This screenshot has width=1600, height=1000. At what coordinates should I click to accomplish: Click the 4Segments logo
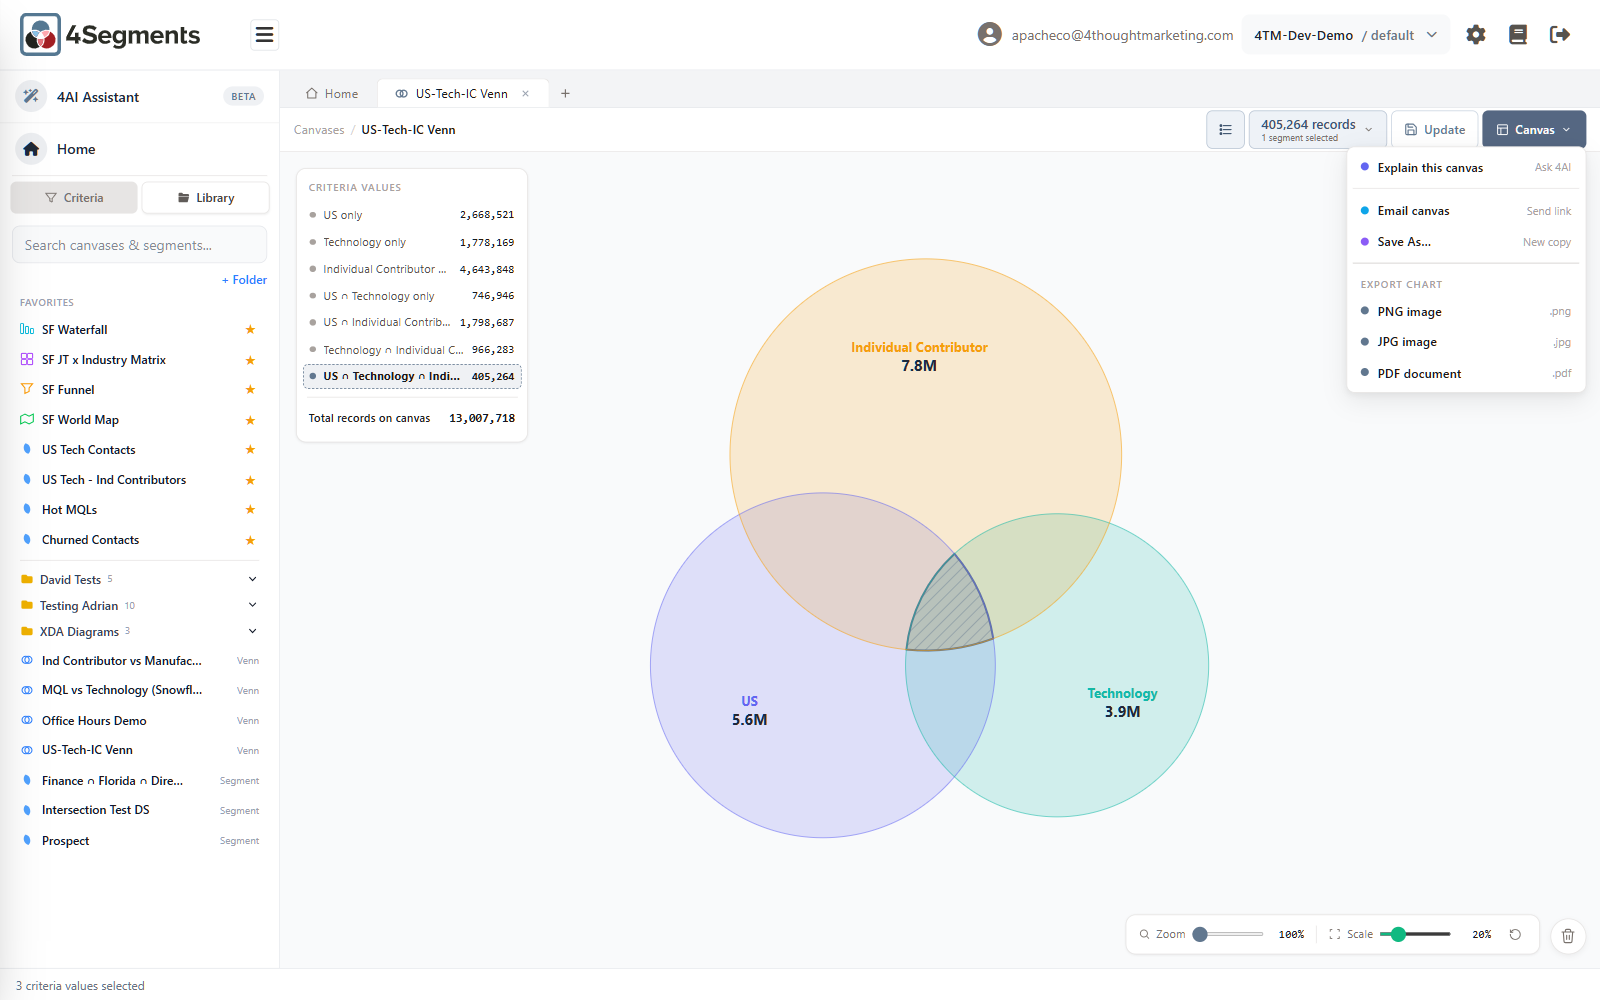click(110, 35)
